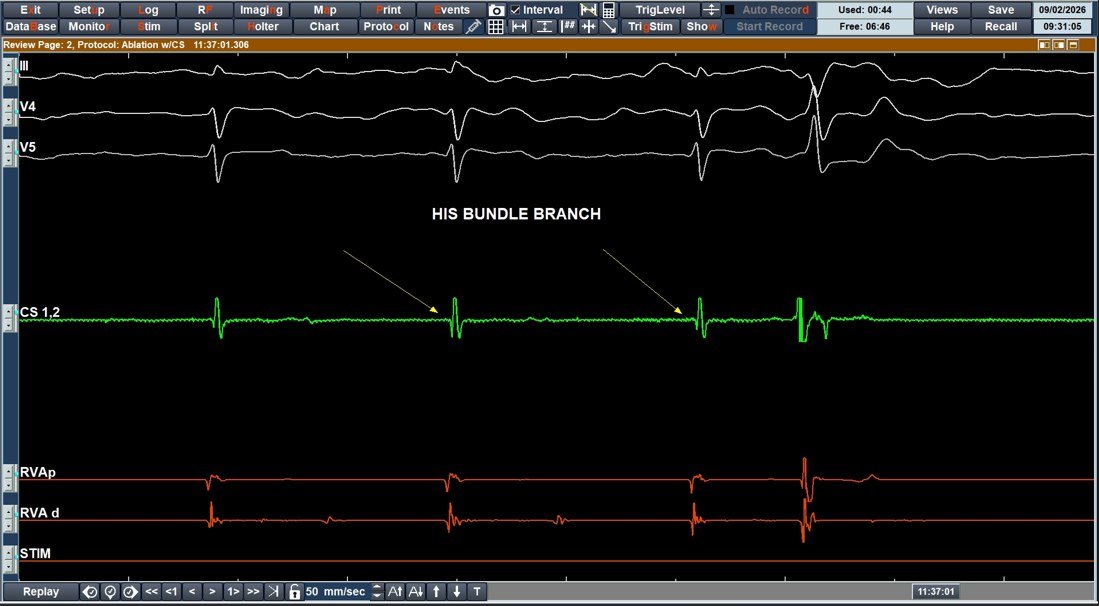The image size is (1099, 606).
Task: Click the T text button in replay bar
Action: [477, 592]
